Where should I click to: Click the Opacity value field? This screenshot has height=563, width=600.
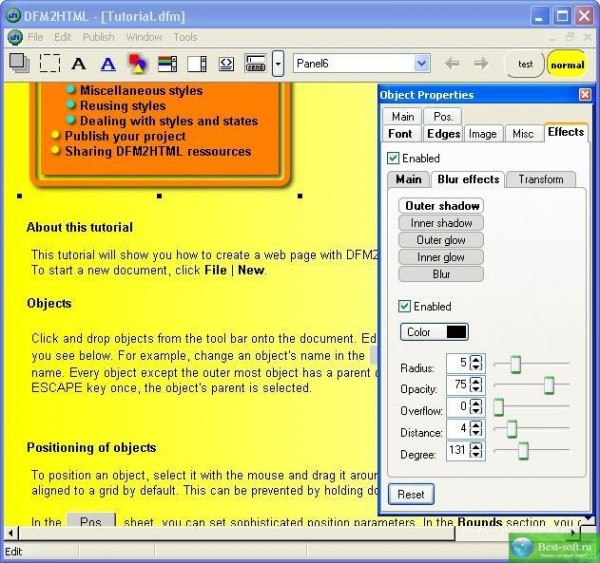tap(457, 385)
